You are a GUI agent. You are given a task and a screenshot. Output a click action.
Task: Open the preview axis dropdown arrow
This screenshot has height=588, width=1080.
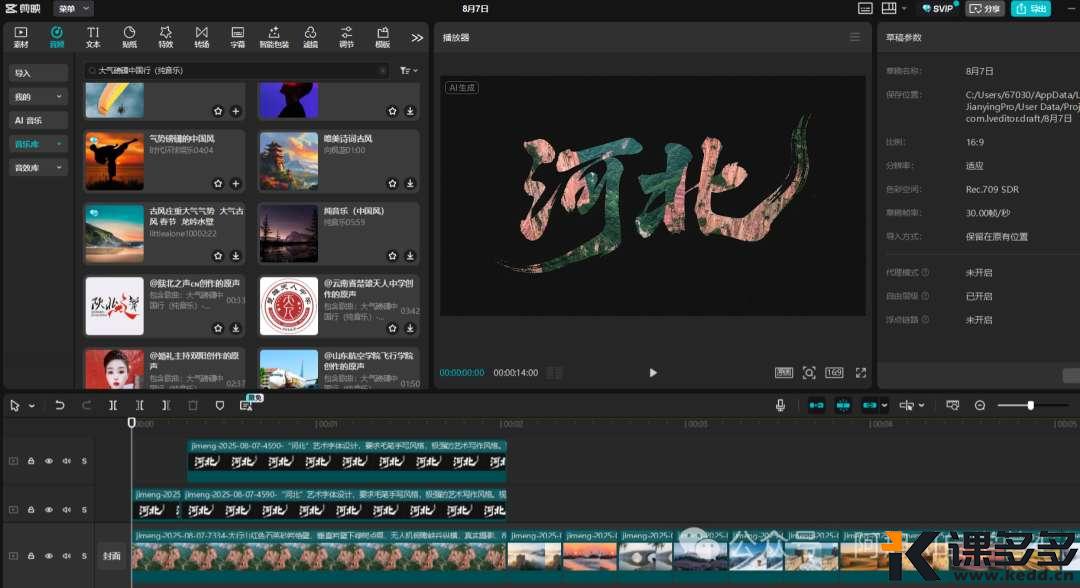click(x=922, y=406)
